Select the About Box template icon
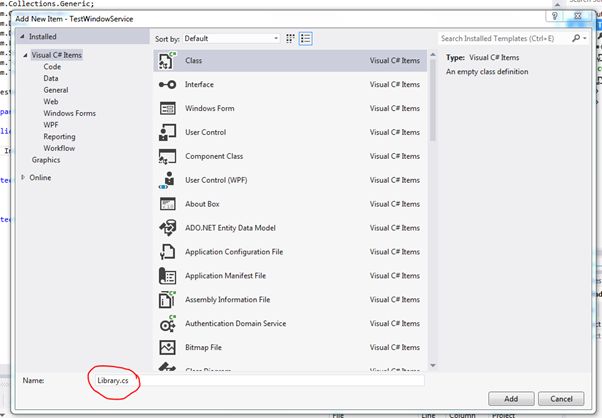Screen dimensions: 602x418 [167, 204]
